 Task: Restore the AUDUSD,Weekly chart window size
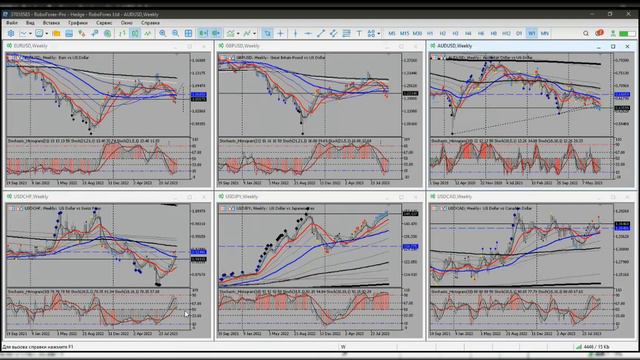point(613,47)
